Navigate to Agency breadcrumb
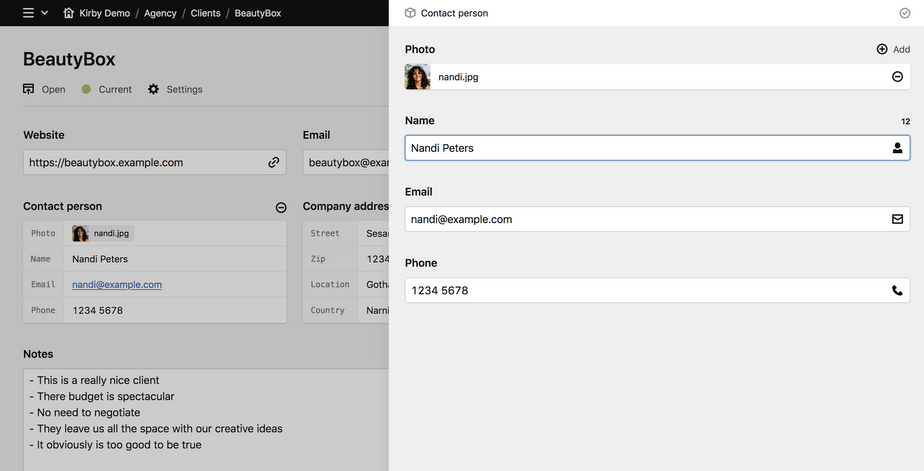This screenshot has width=924, height=471. point(159,13)
